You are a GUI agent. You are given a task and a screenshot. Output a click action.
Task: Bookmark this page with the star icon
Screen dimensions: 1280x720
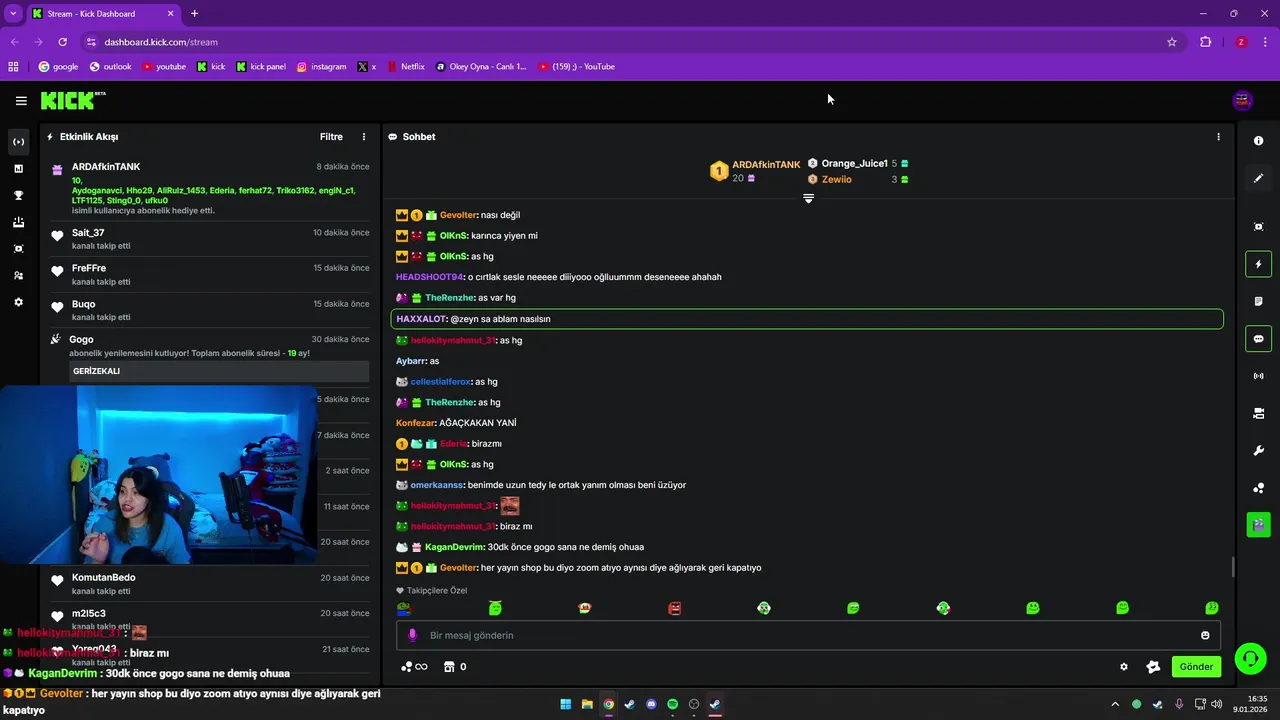click(x=1172, y=42)
